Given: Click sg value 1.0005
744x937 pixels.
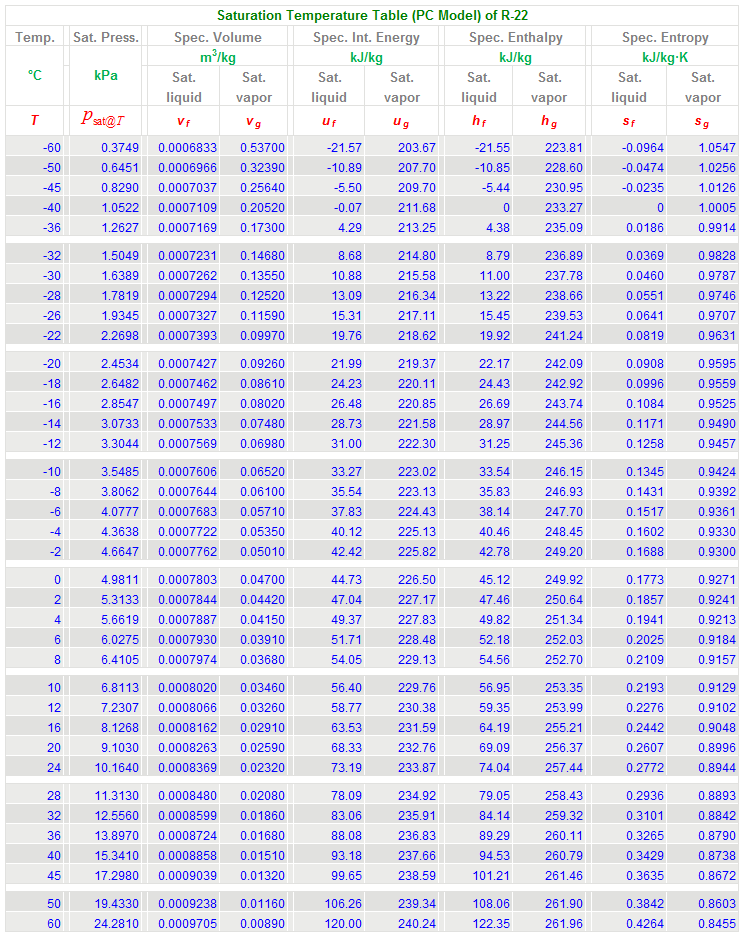Looking at the screenshot, I should [x=717, y=208].
